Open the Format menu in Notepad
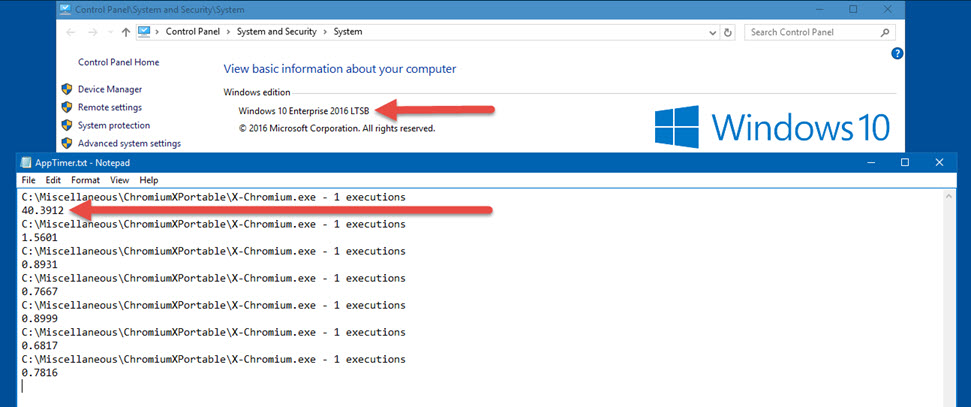Viewport: 971px width, 407px height. pyautogui.click(x=85, y=180)
